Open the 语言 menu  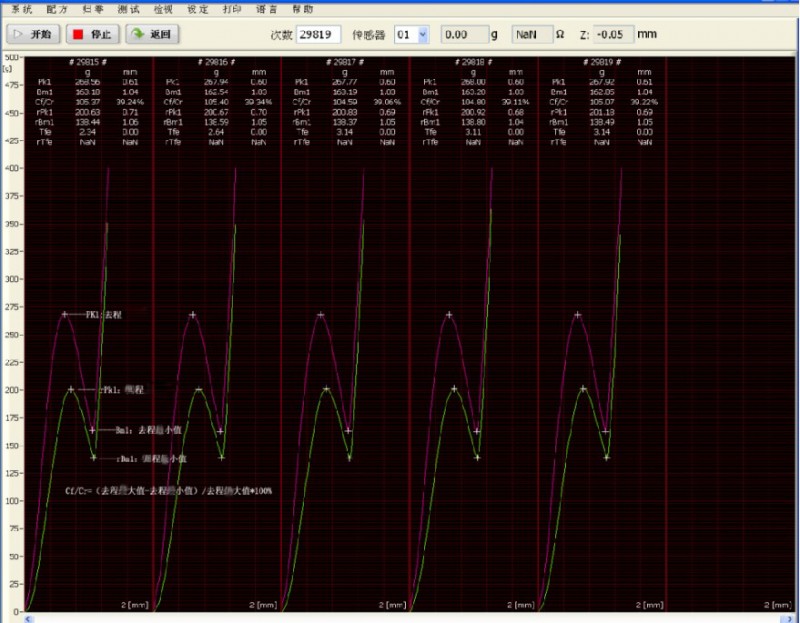tap(266, 9)
